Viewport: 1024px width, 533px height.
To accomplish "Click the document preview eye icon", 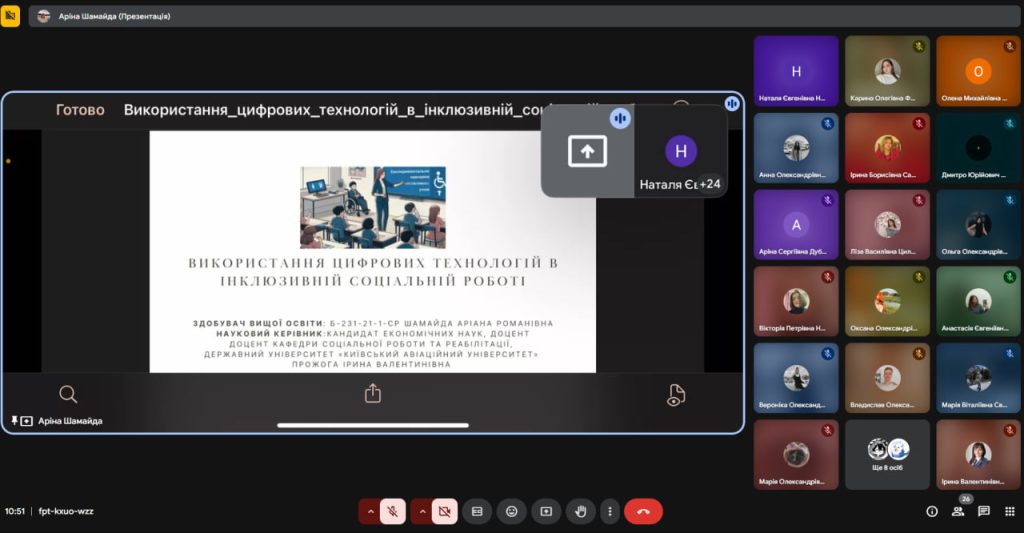I will (x=676, y=395).
